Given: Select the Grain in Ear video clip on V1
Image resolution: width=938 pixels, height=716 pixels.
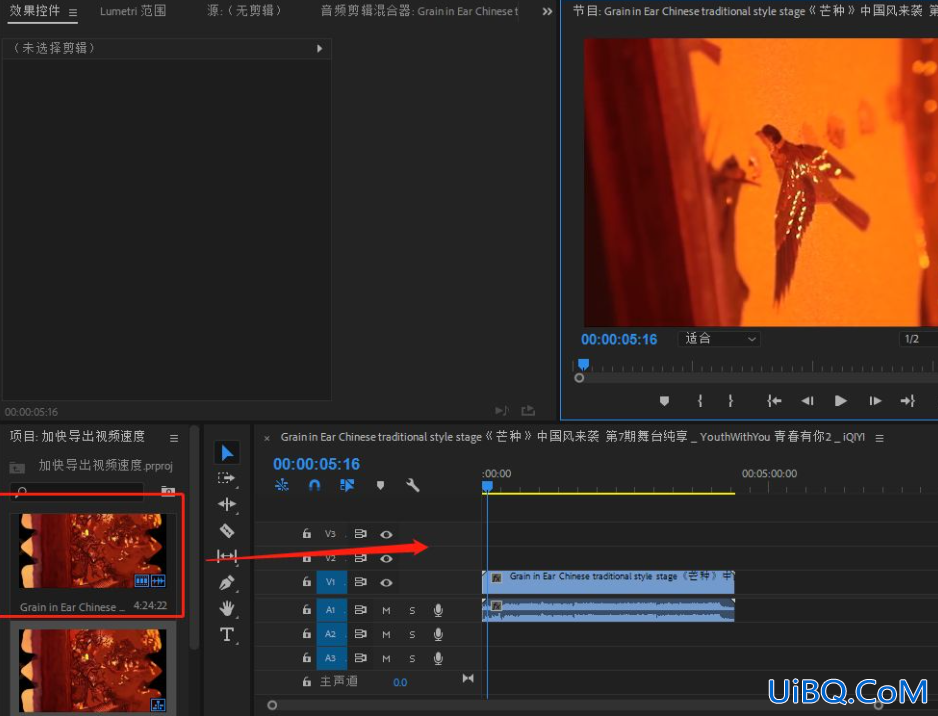Looking at the screenshot, I should (608, 582).
